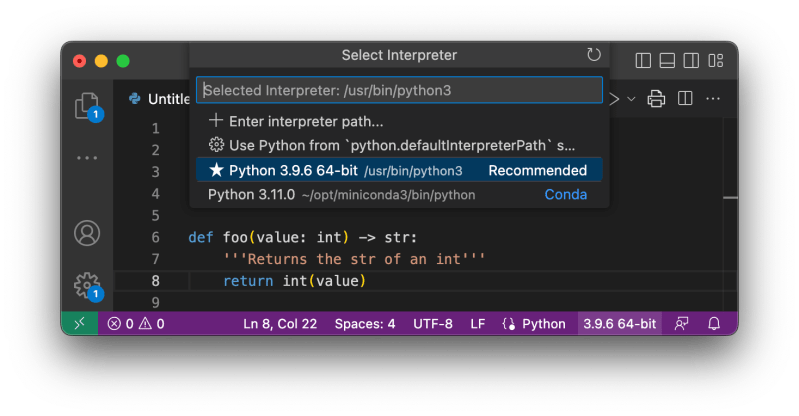The height and width of the screenshot is (416, 799).
Task: Open the Manage gear icon
Action: tap(87, 284)
